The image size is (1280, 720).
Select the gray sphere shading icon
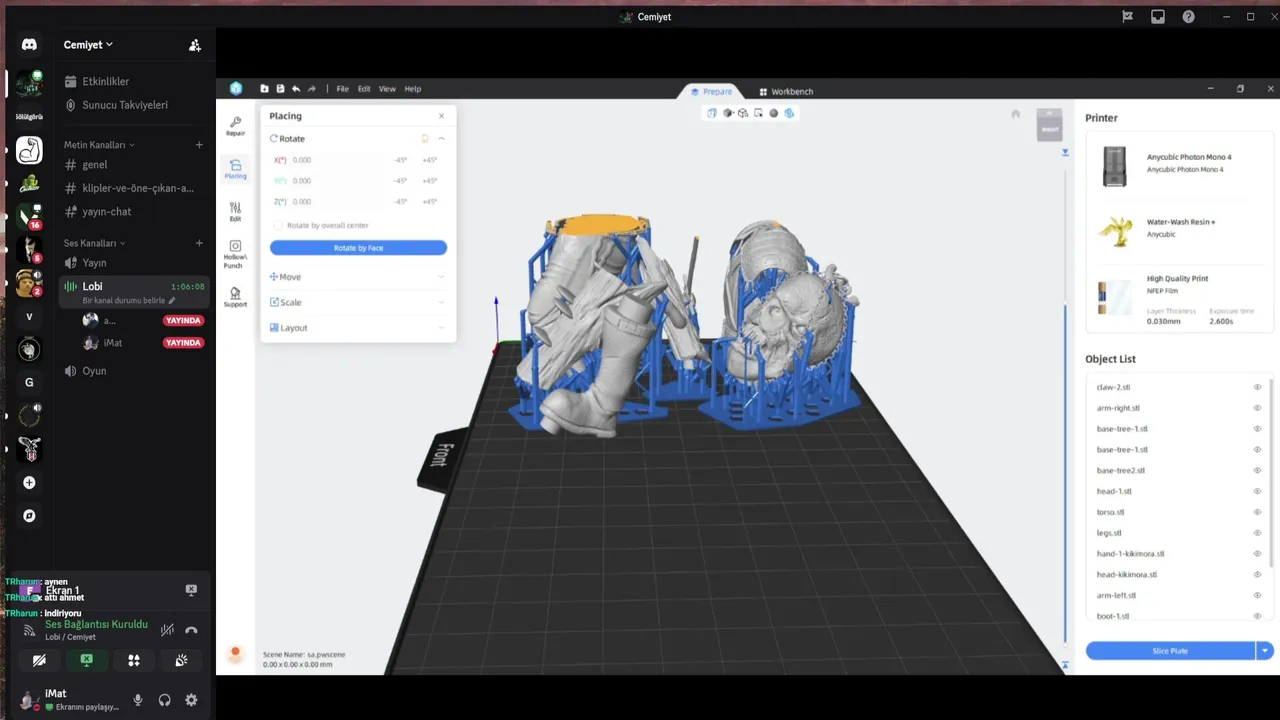(773, 113)
